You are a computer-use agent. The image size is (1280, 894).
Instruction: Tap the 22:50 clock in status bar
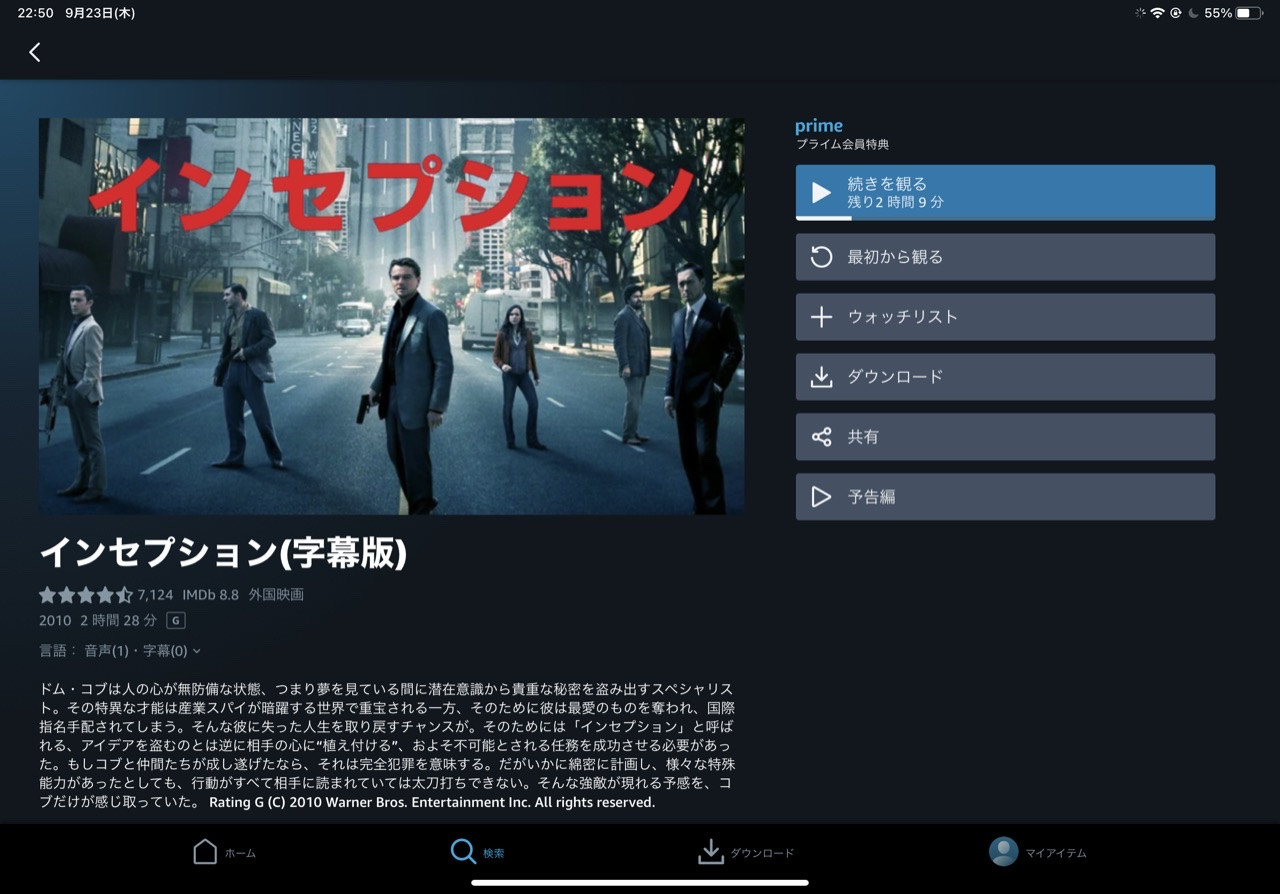[x=35, y=13]
